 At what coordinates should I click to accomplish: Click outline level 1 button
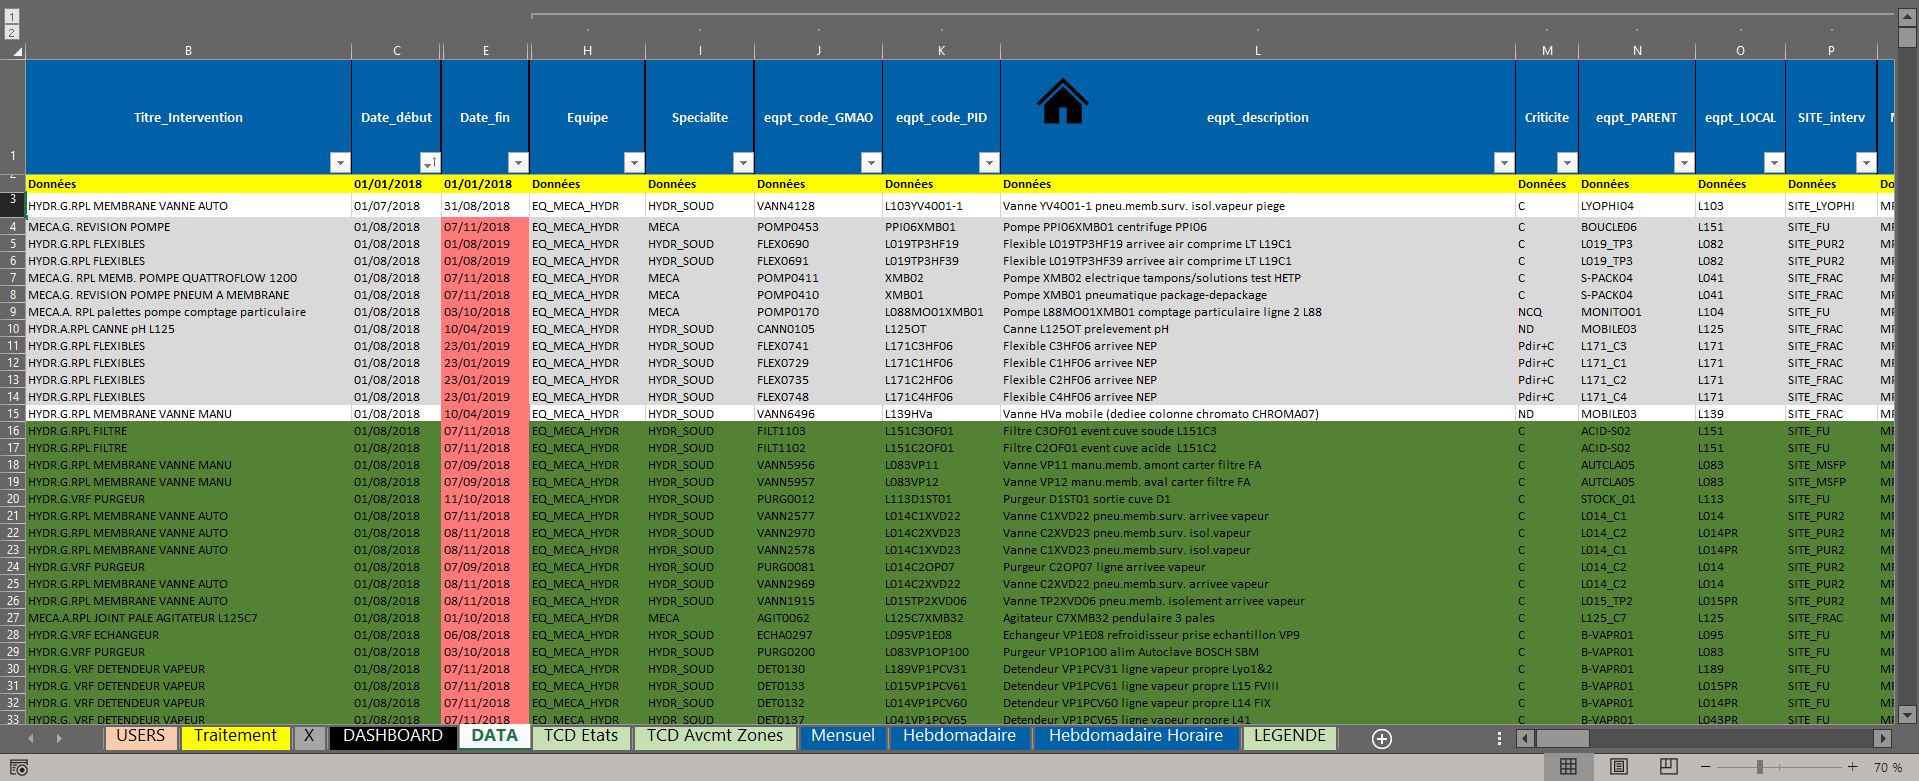pos(12,17)
